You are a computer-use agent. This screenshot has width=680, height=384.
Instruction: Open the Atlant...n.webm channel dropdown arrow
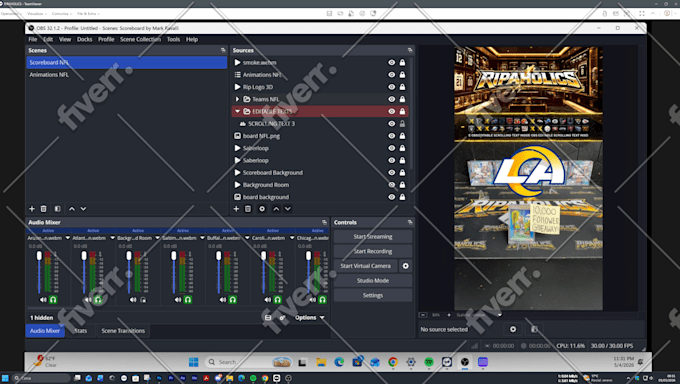point(112,238)
